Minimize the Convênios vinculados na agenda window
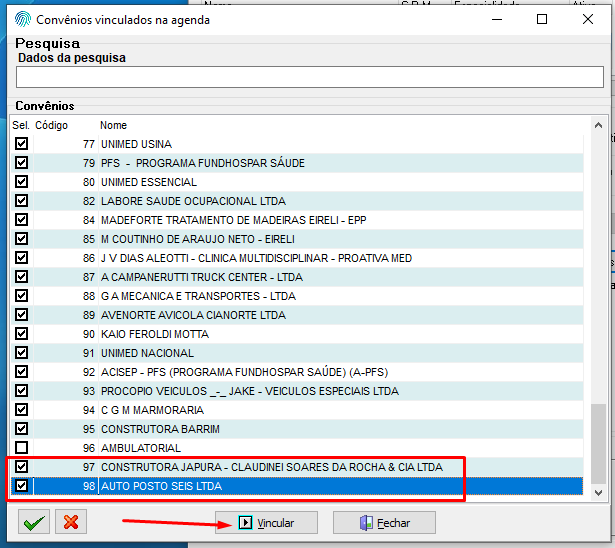 [x=497, y=19]
